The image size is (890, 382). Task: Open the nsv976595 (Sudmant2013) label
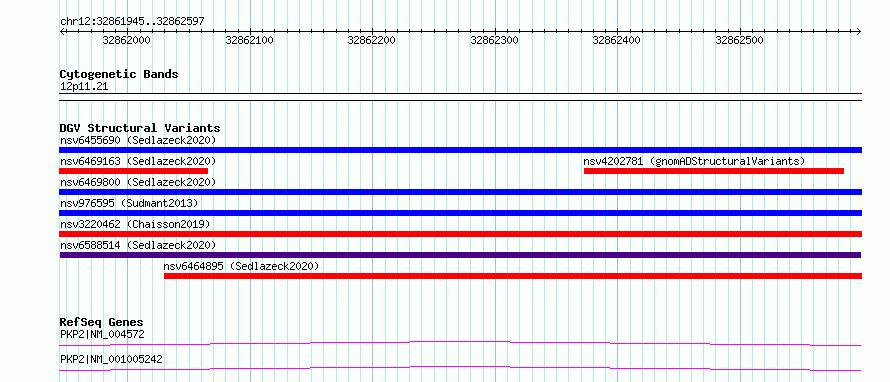click(x=129, y=203)
